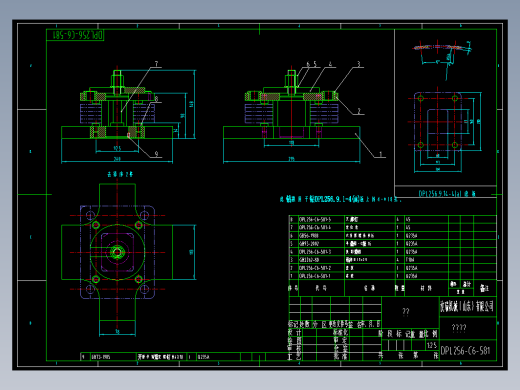Click the '??' placeholder in the title block
The width and height of the screenshot is (520, 390).
[406, 311]
